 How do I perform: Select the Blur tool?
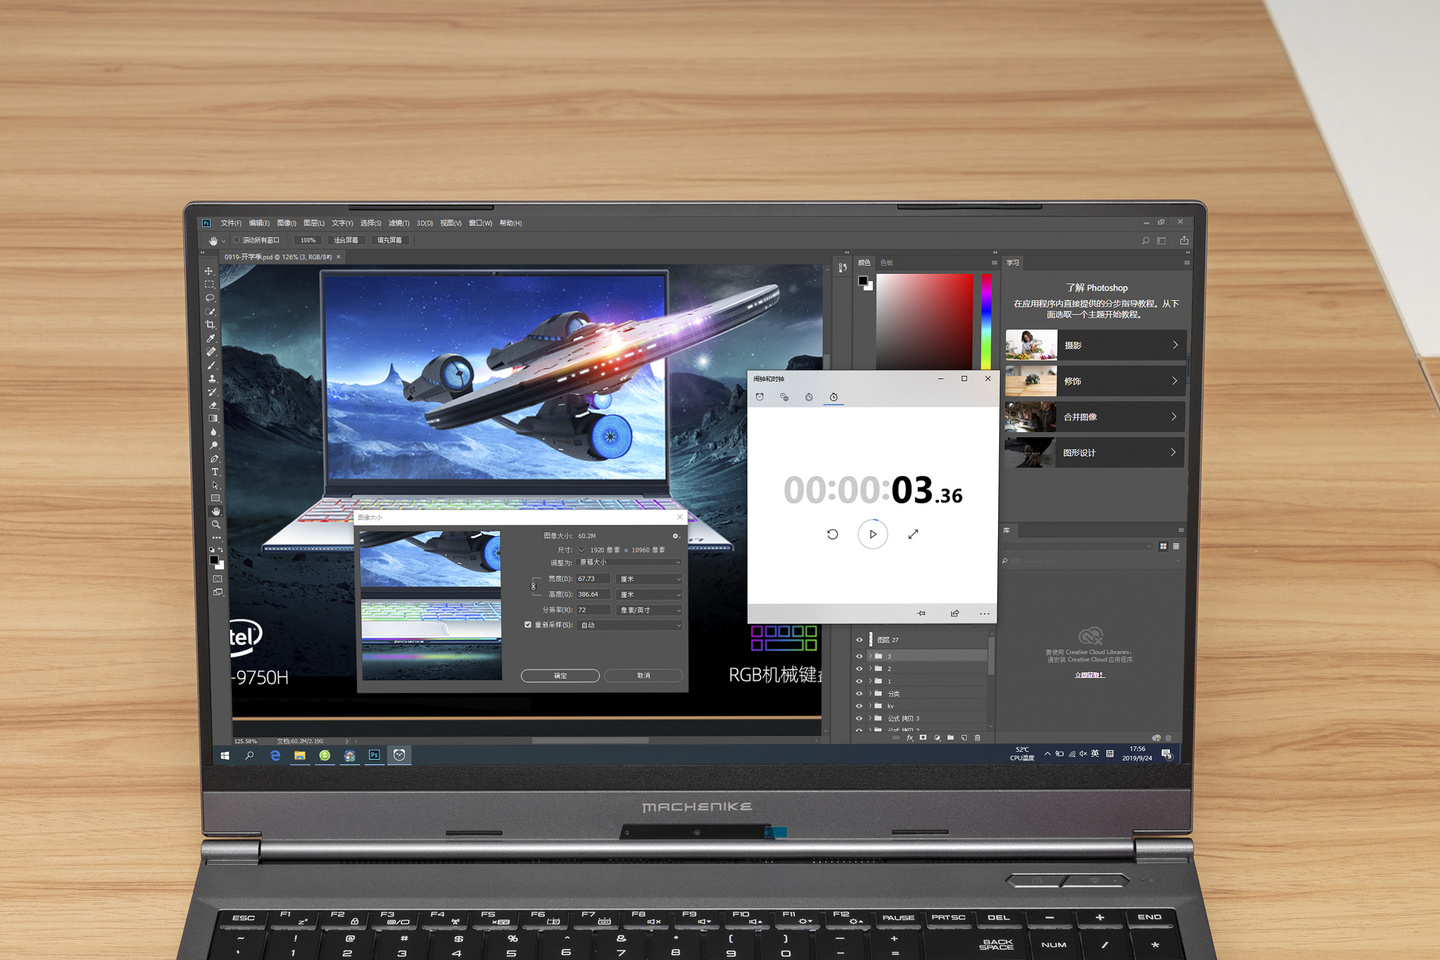click(x=213, y=432)
